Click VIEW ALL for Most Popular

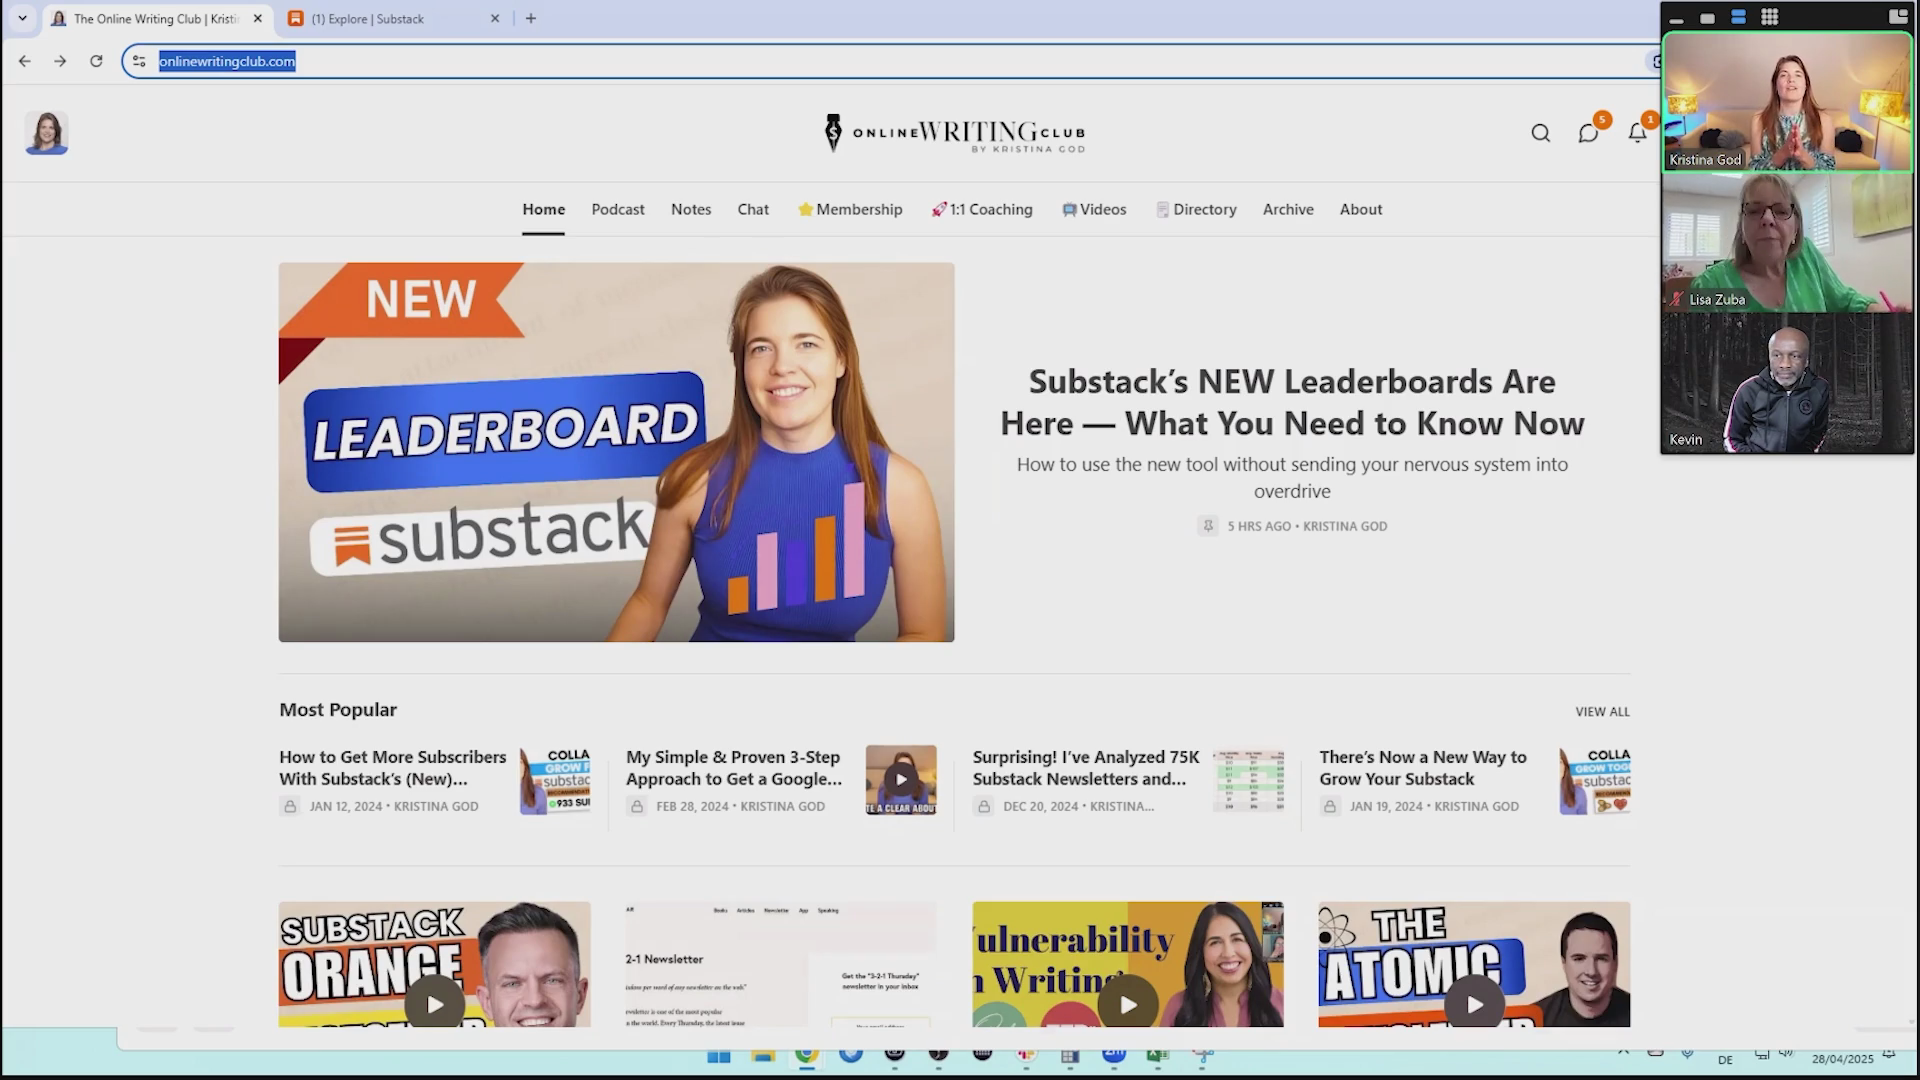click(1602, 712)
